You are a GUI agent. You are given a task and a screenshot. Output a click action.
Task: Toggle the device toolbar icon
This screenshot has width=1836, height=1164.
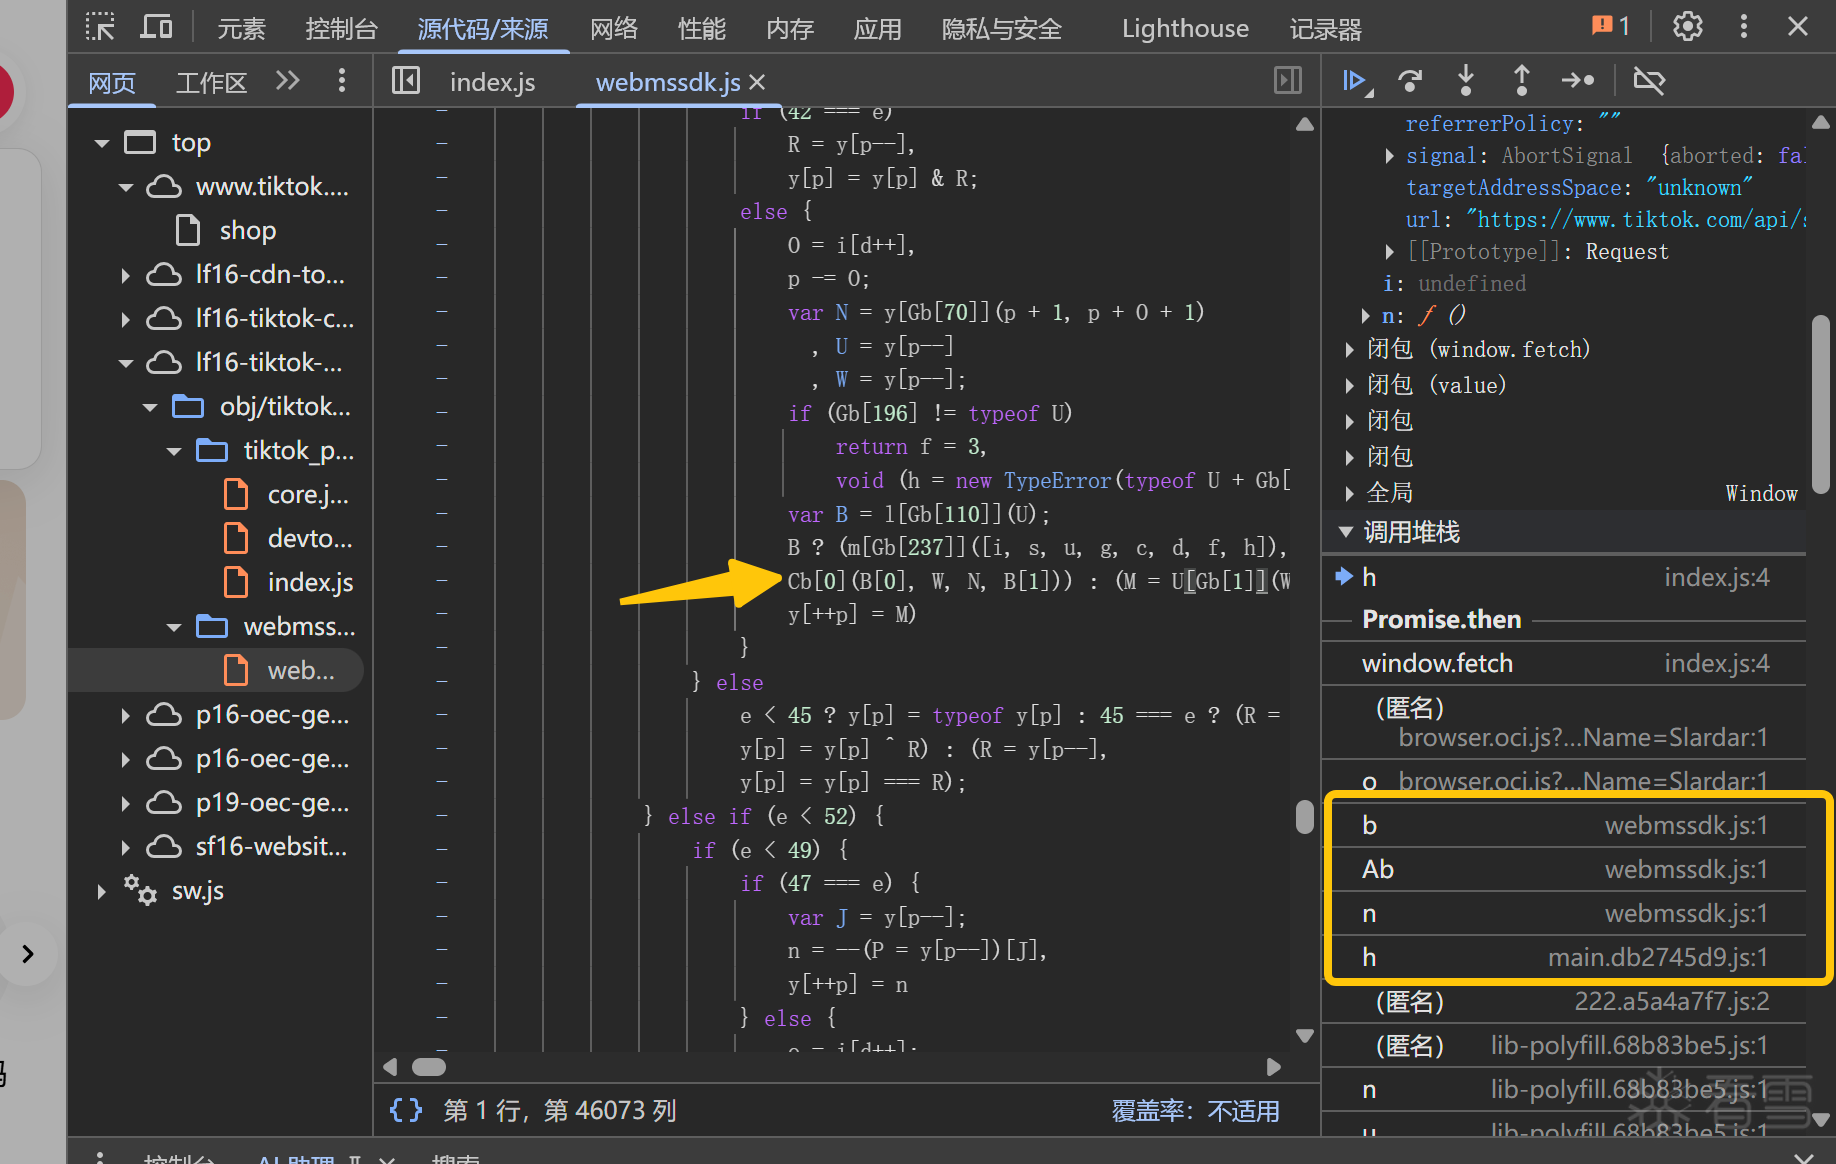pos(156,27)
